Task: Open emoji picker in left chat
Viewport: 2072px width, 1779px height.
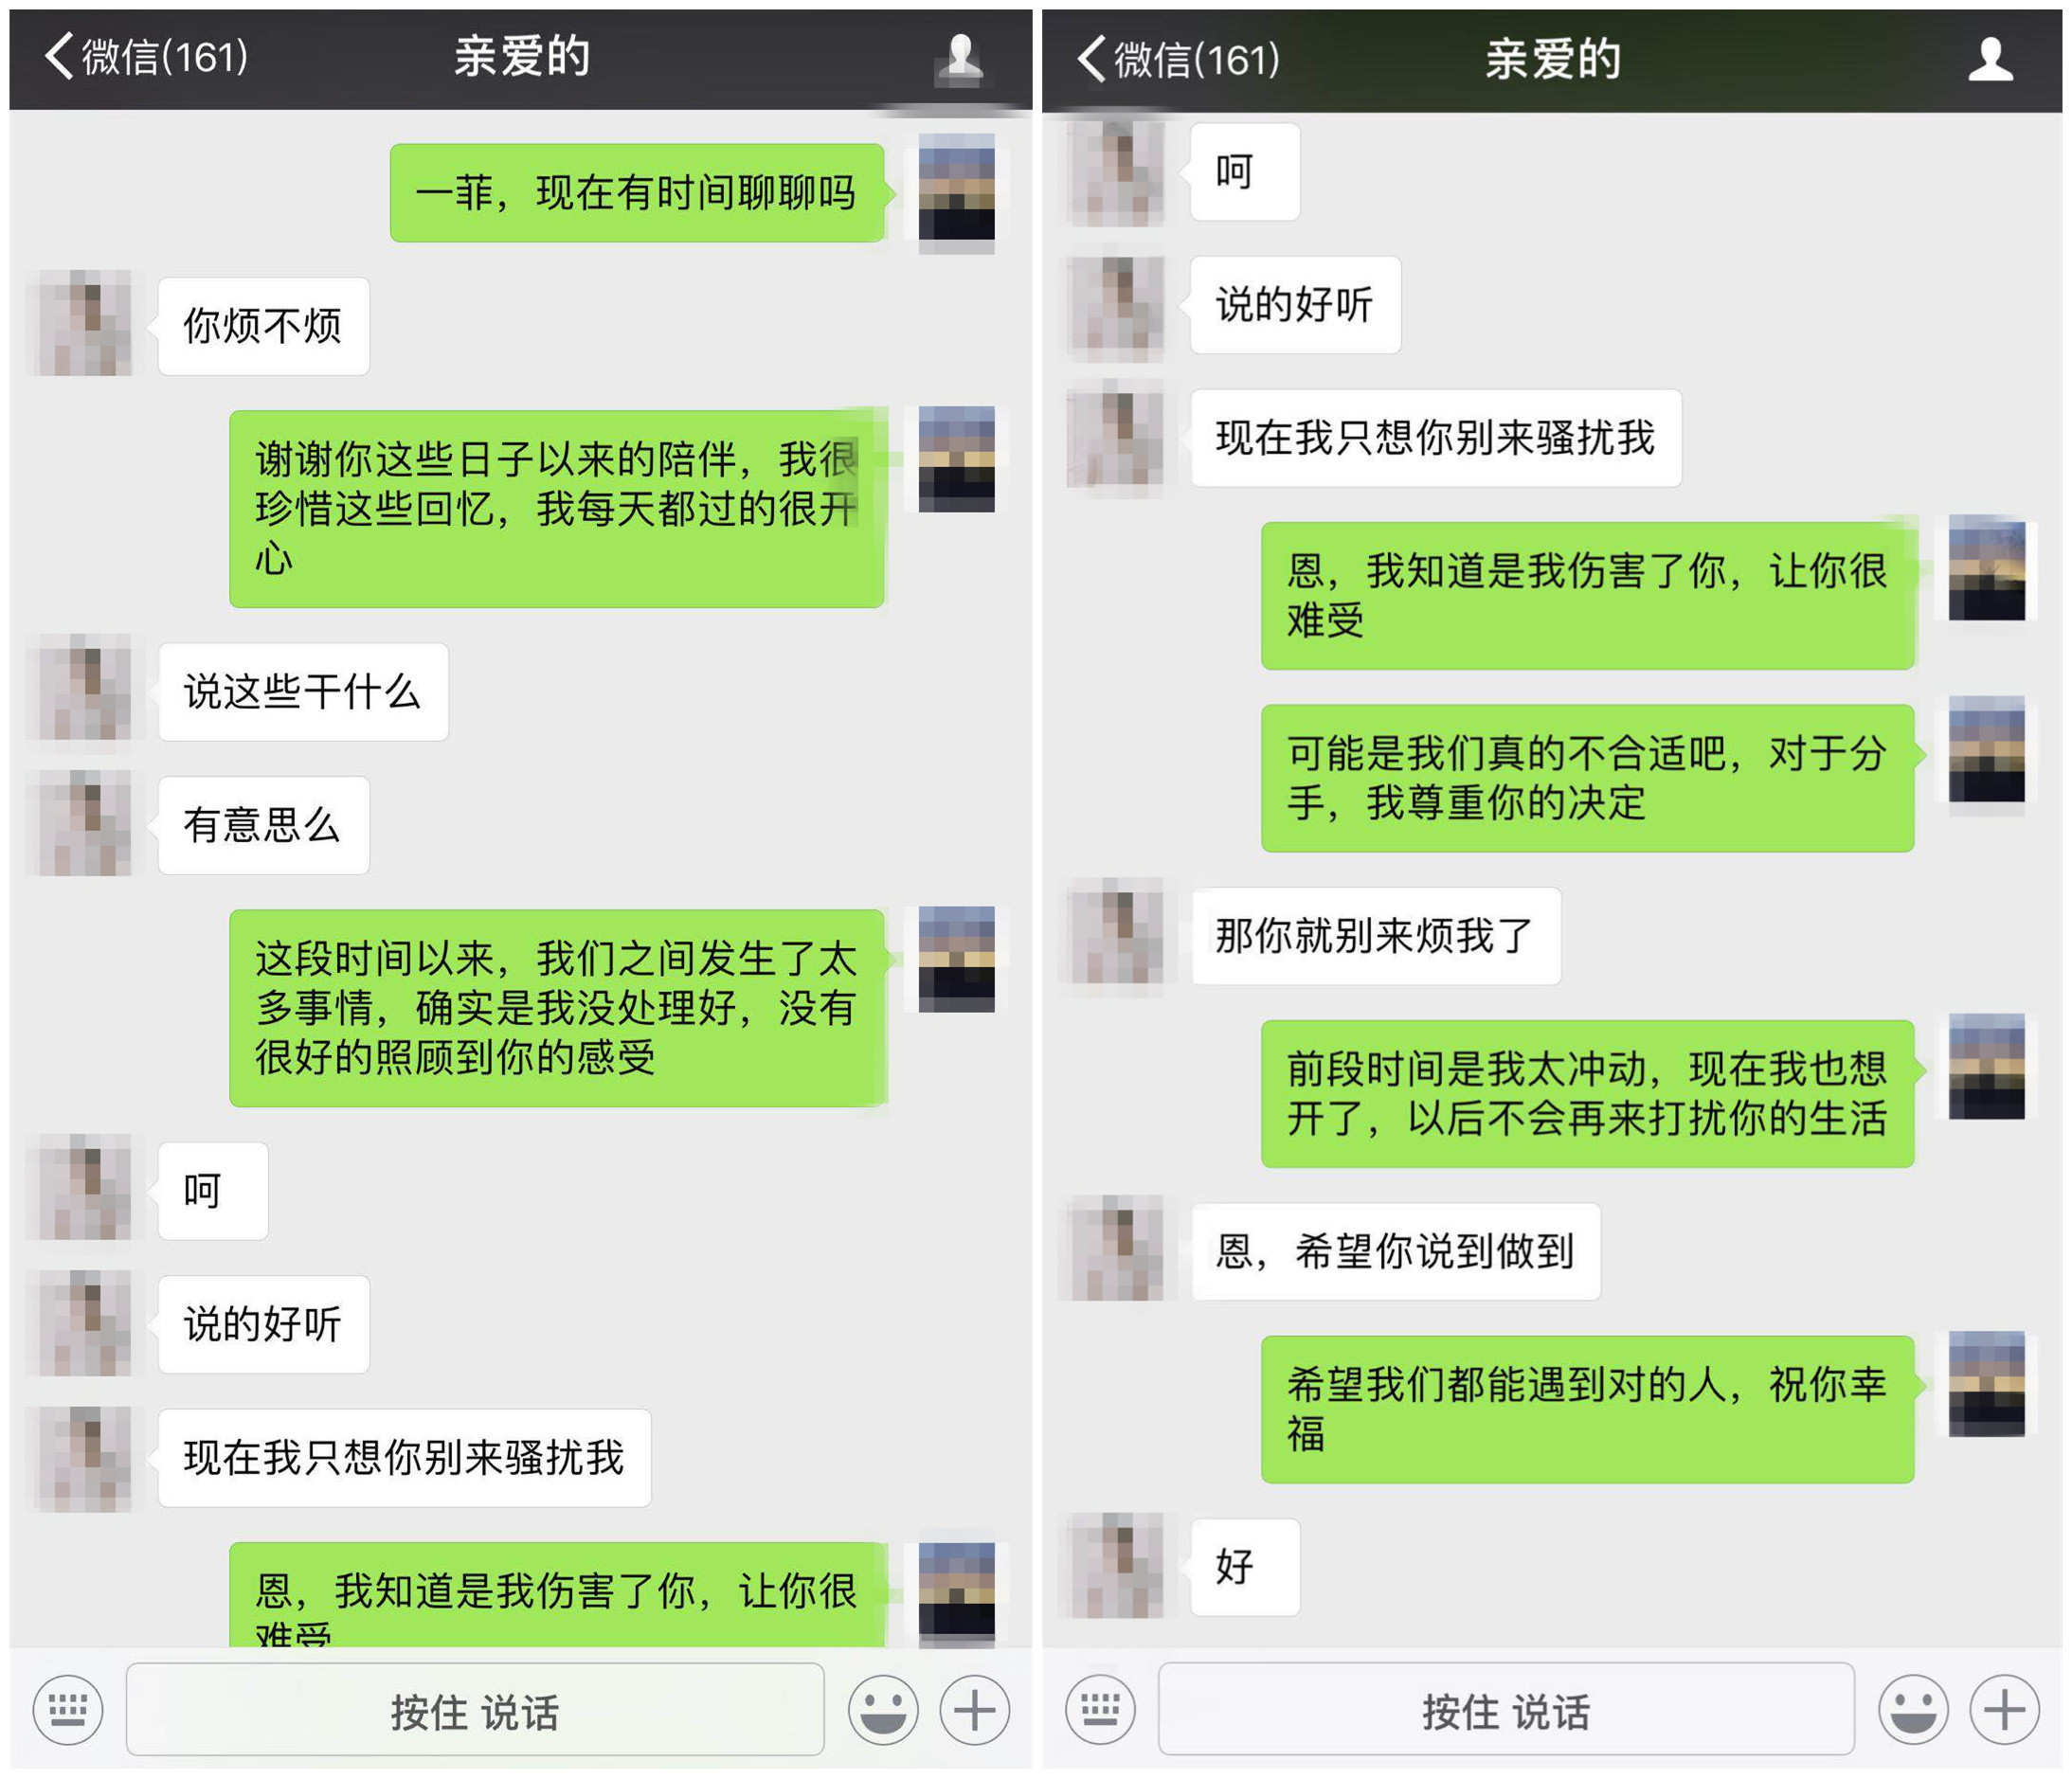Action: coord(883,1709)
